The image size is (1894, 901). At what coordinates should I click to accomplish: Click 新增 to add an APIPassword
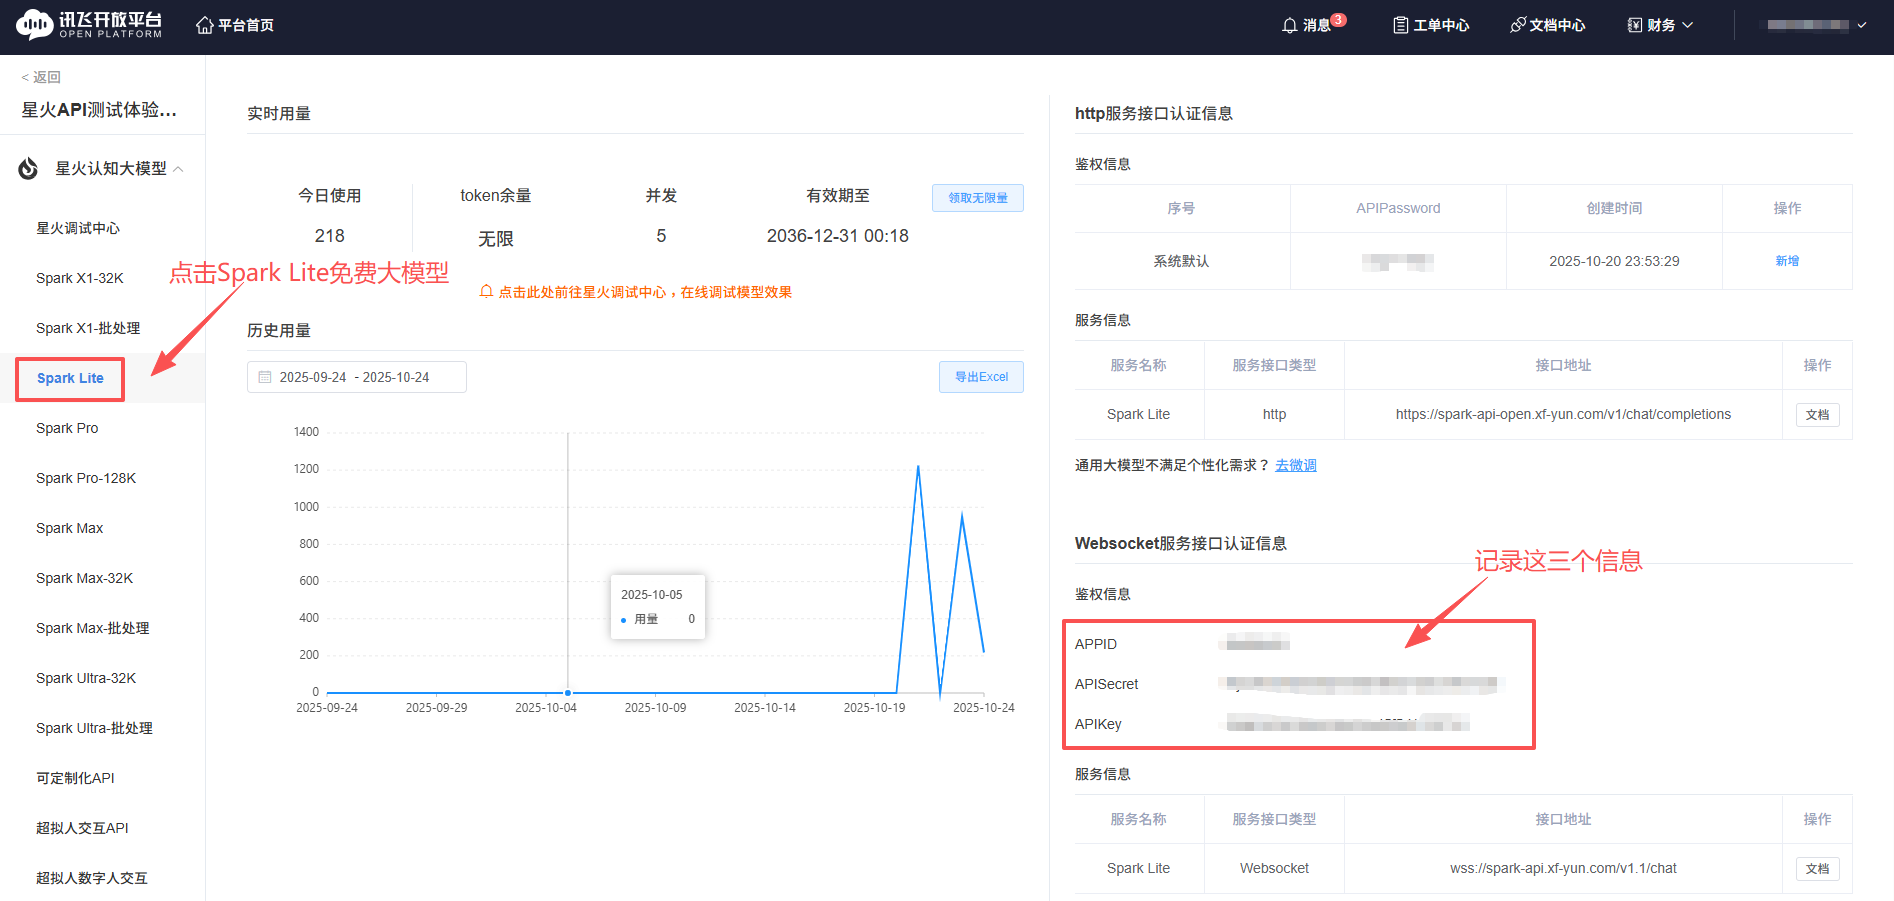(x=1787, y=261)
